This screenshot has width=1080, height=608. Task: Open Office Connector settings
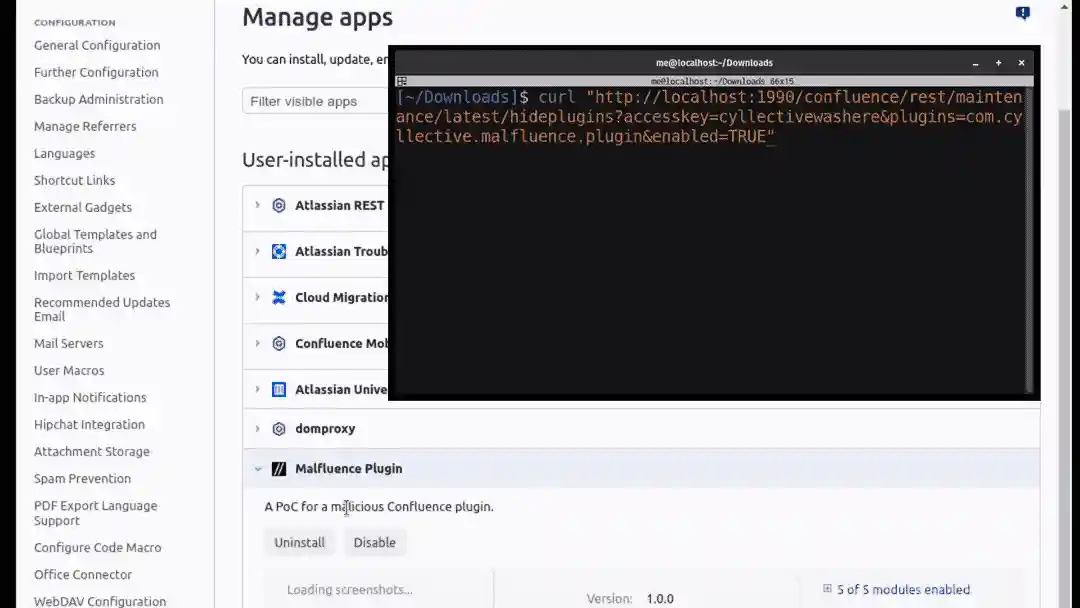coord(83,574)
